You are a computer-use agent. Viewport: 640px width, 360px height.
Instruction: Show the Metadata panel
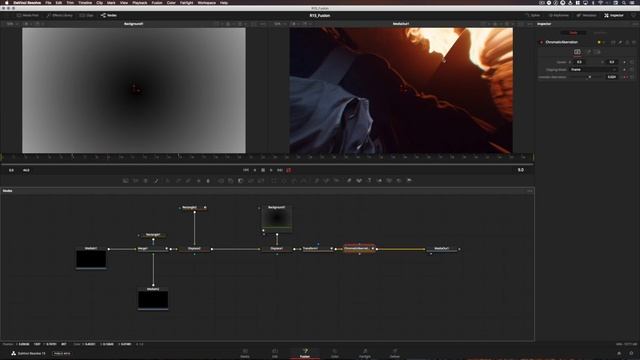click(x=587, y=16)
